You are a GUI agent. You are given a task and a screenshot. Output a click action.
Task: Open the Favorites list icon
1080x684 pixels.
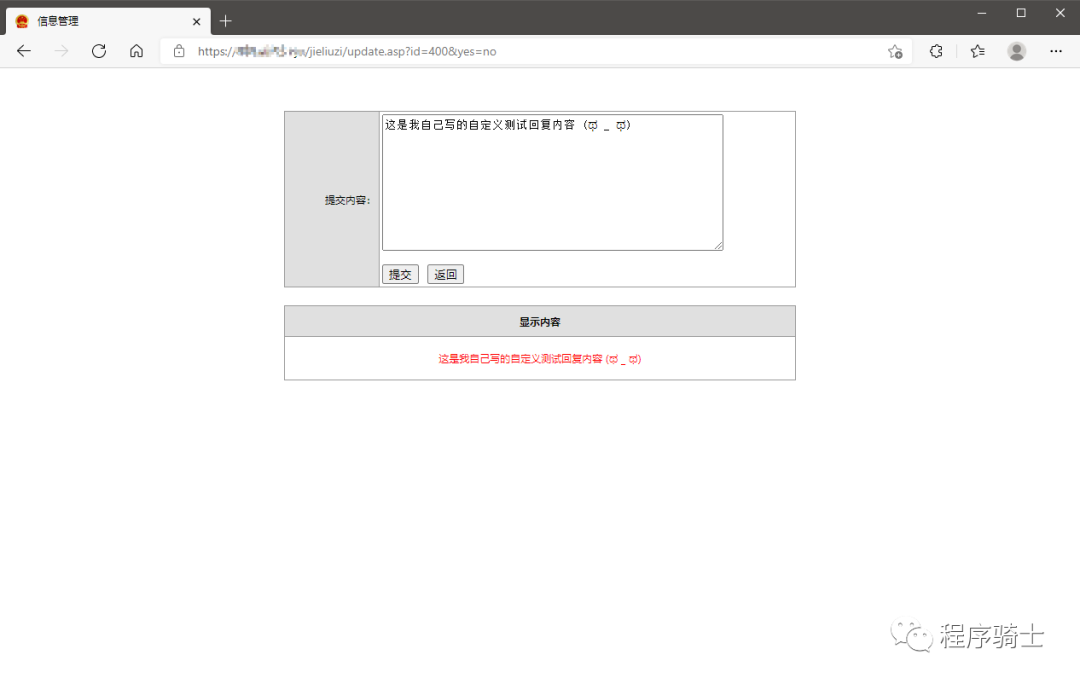click(977, 51)
